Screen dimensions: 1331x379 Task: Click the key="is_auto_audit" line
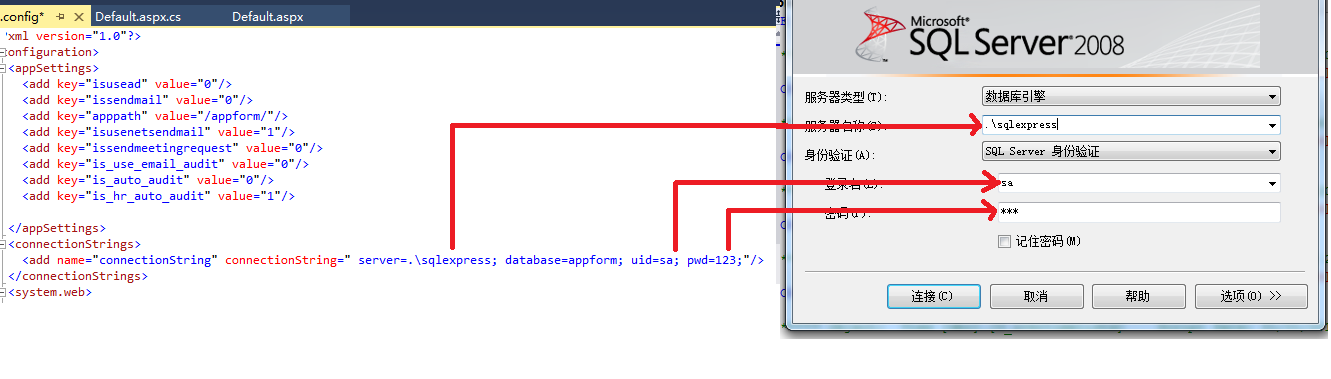(x=149, y=180)
